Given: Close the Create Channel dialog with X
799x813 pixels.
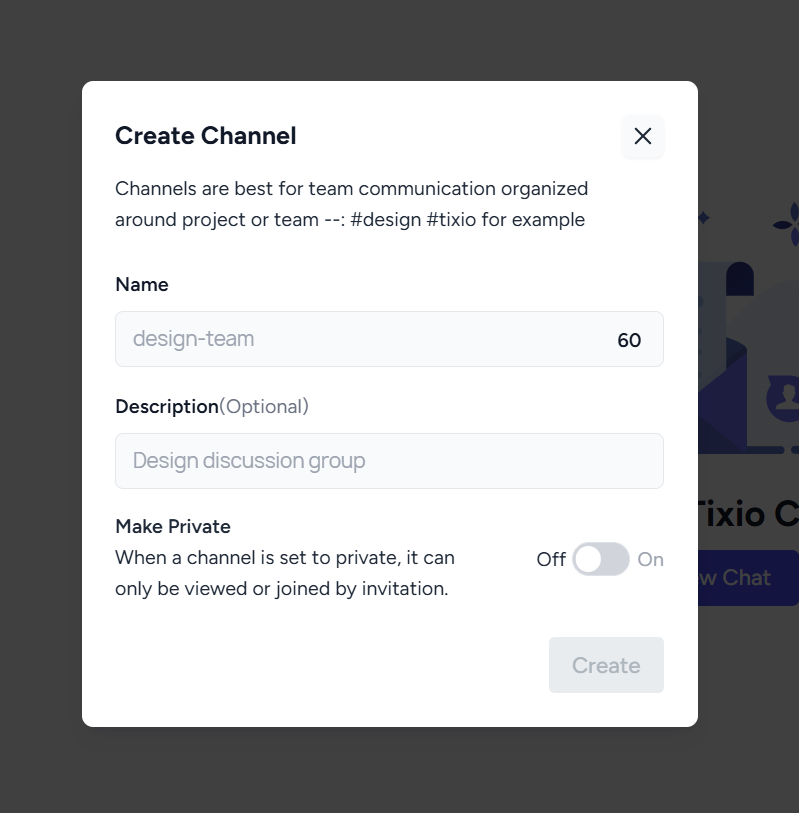Looking at the screenshot, I should click(642, 136).
